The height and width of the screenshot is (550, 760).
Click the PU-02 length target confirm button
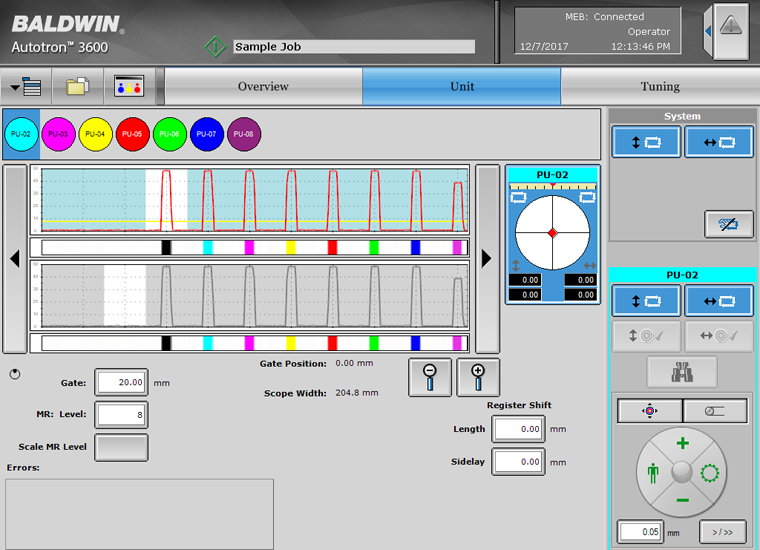646,336
